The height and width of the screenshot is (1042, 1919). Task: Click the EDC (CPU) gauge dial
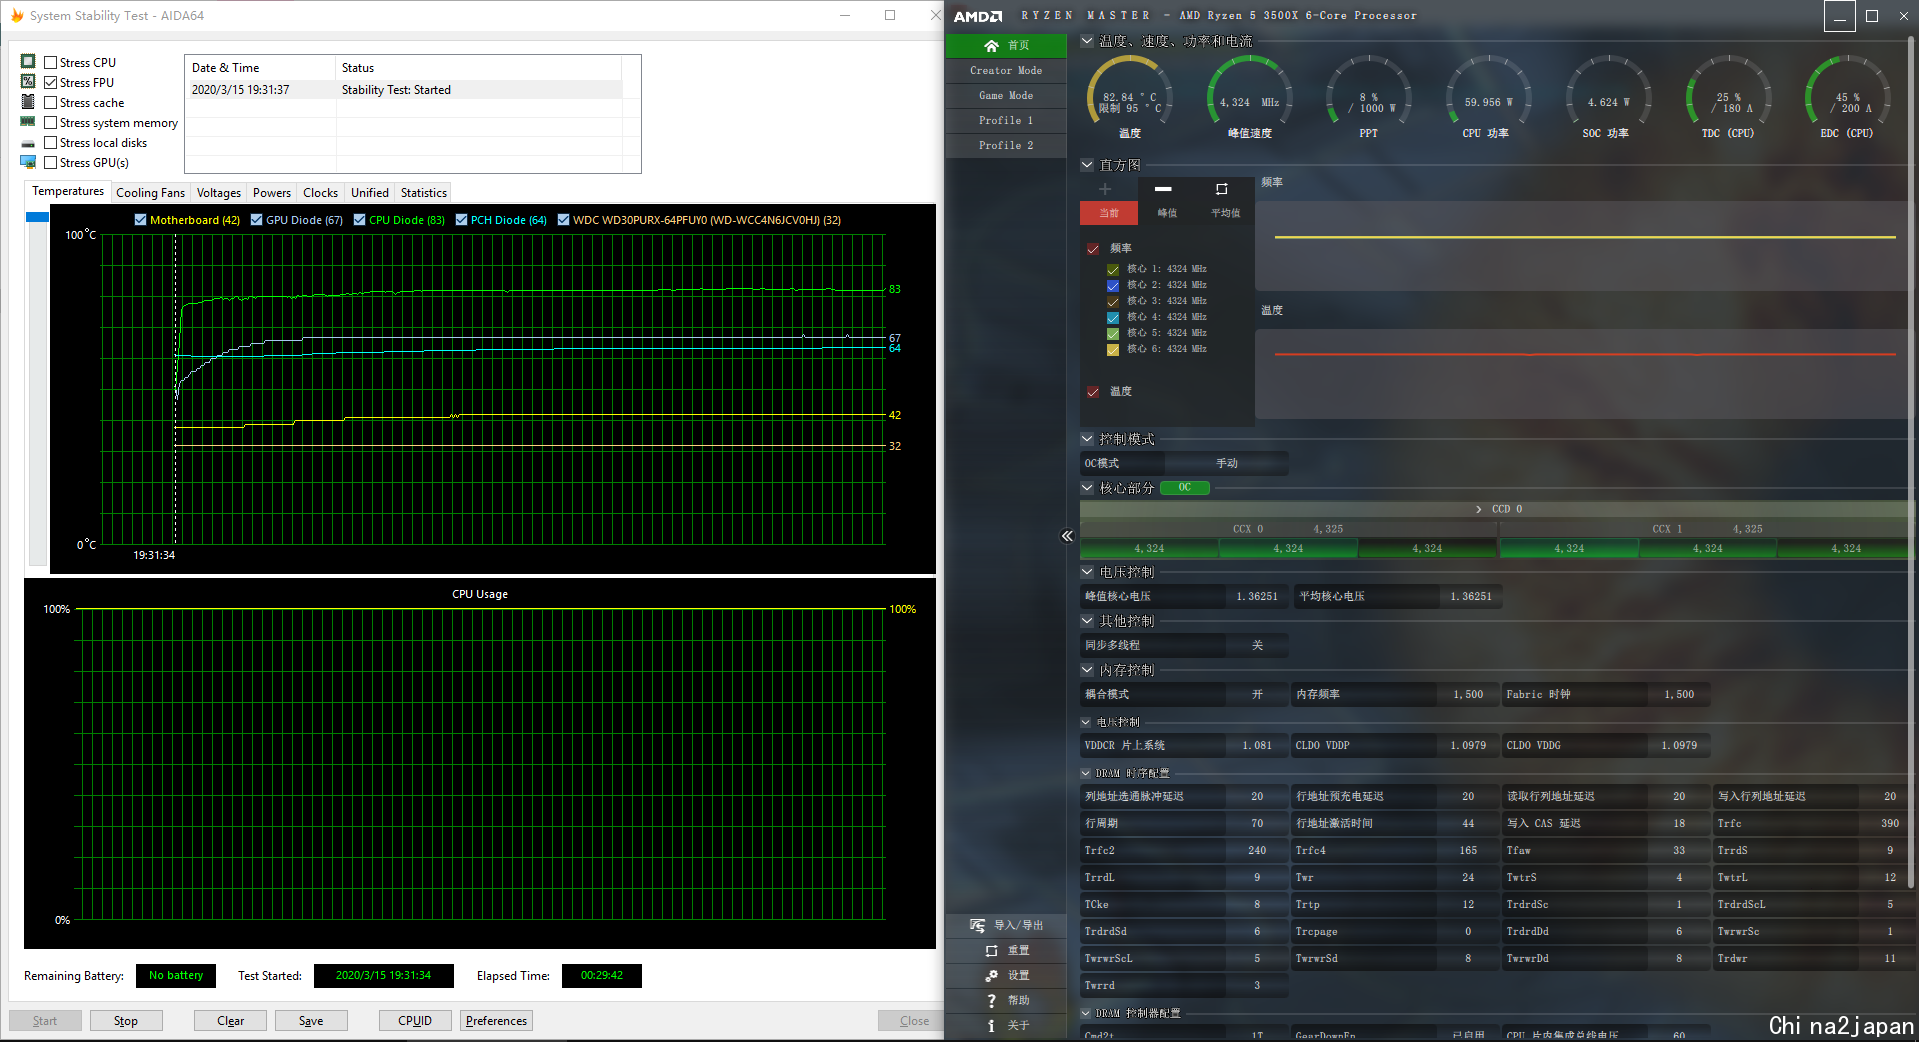(1847, 92)
